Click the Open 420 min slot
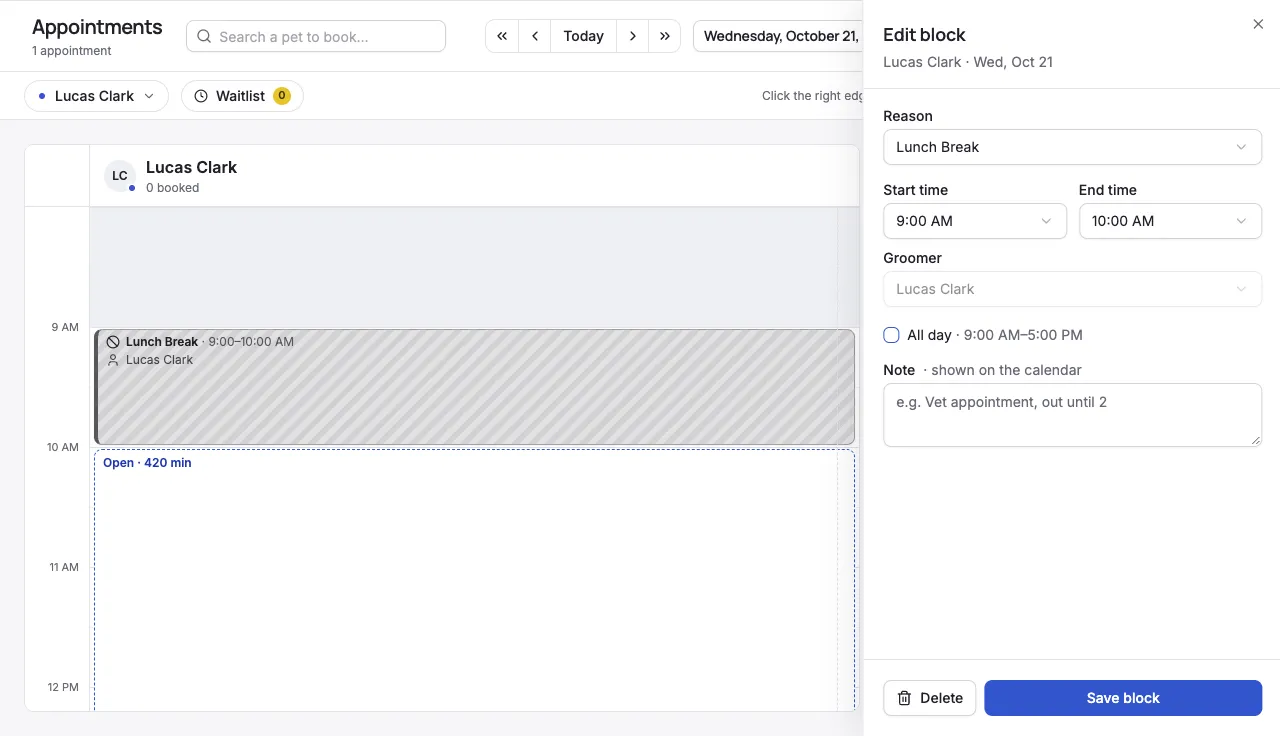This screenshot has height=736, width=1280. [475, 580]
